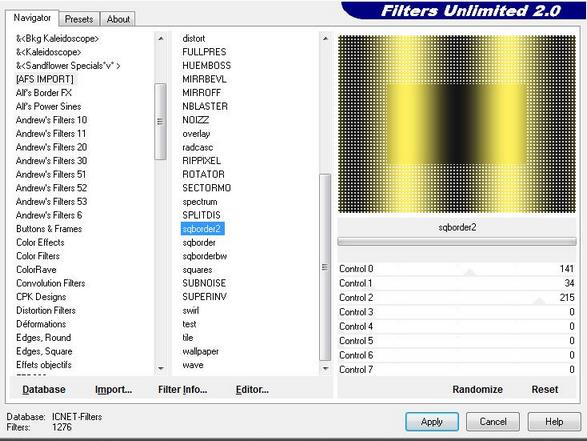The image size is (587, 441).
Task: Click the Randomize button
Action: [477, 389]
